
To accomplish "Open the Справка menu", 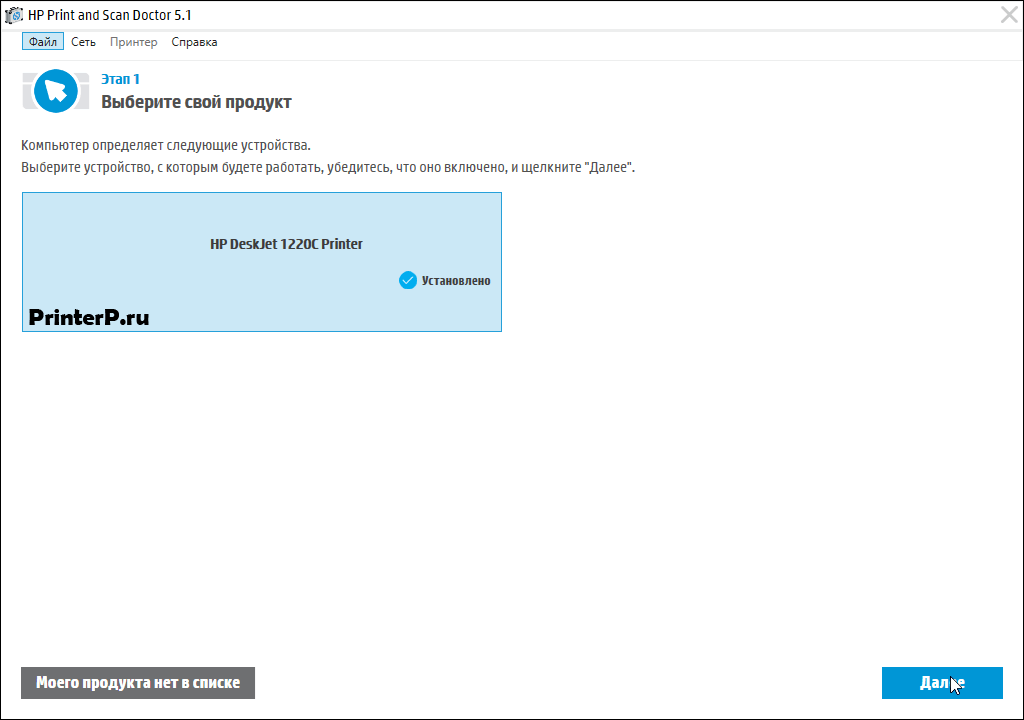I will coord(194,42).
